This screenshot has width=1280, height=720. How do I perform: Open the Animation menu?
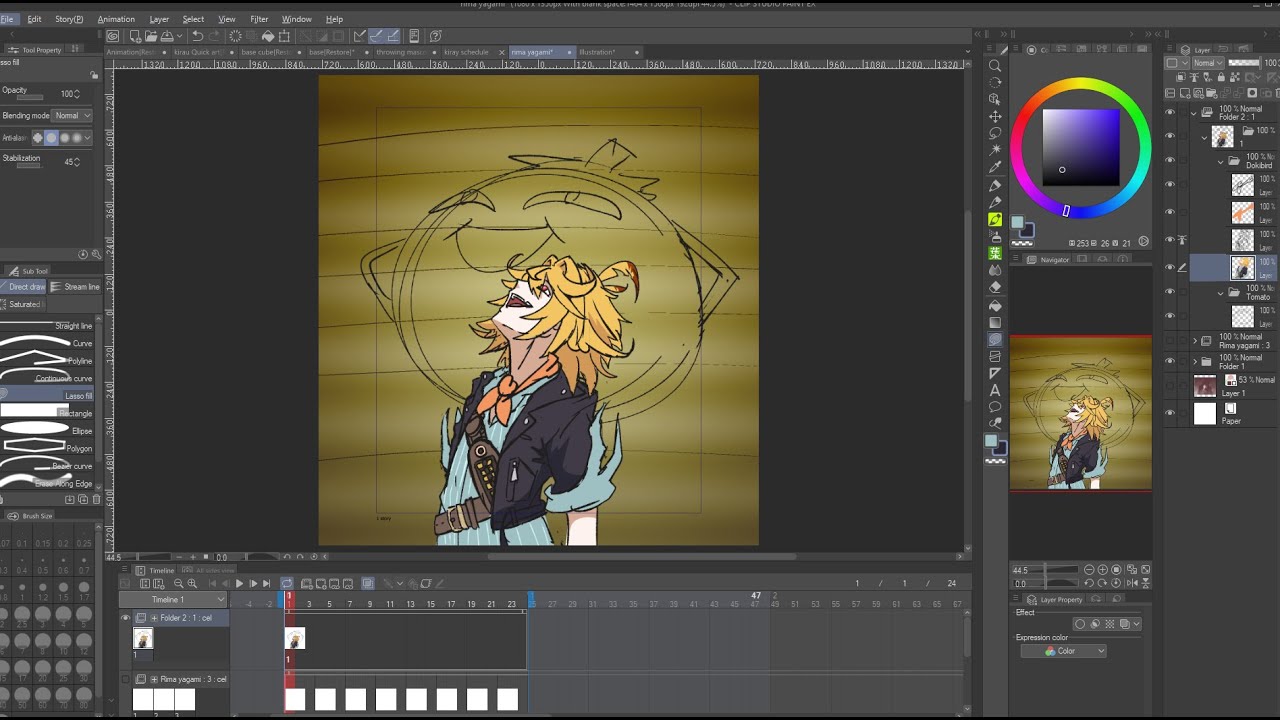point(116,19)
